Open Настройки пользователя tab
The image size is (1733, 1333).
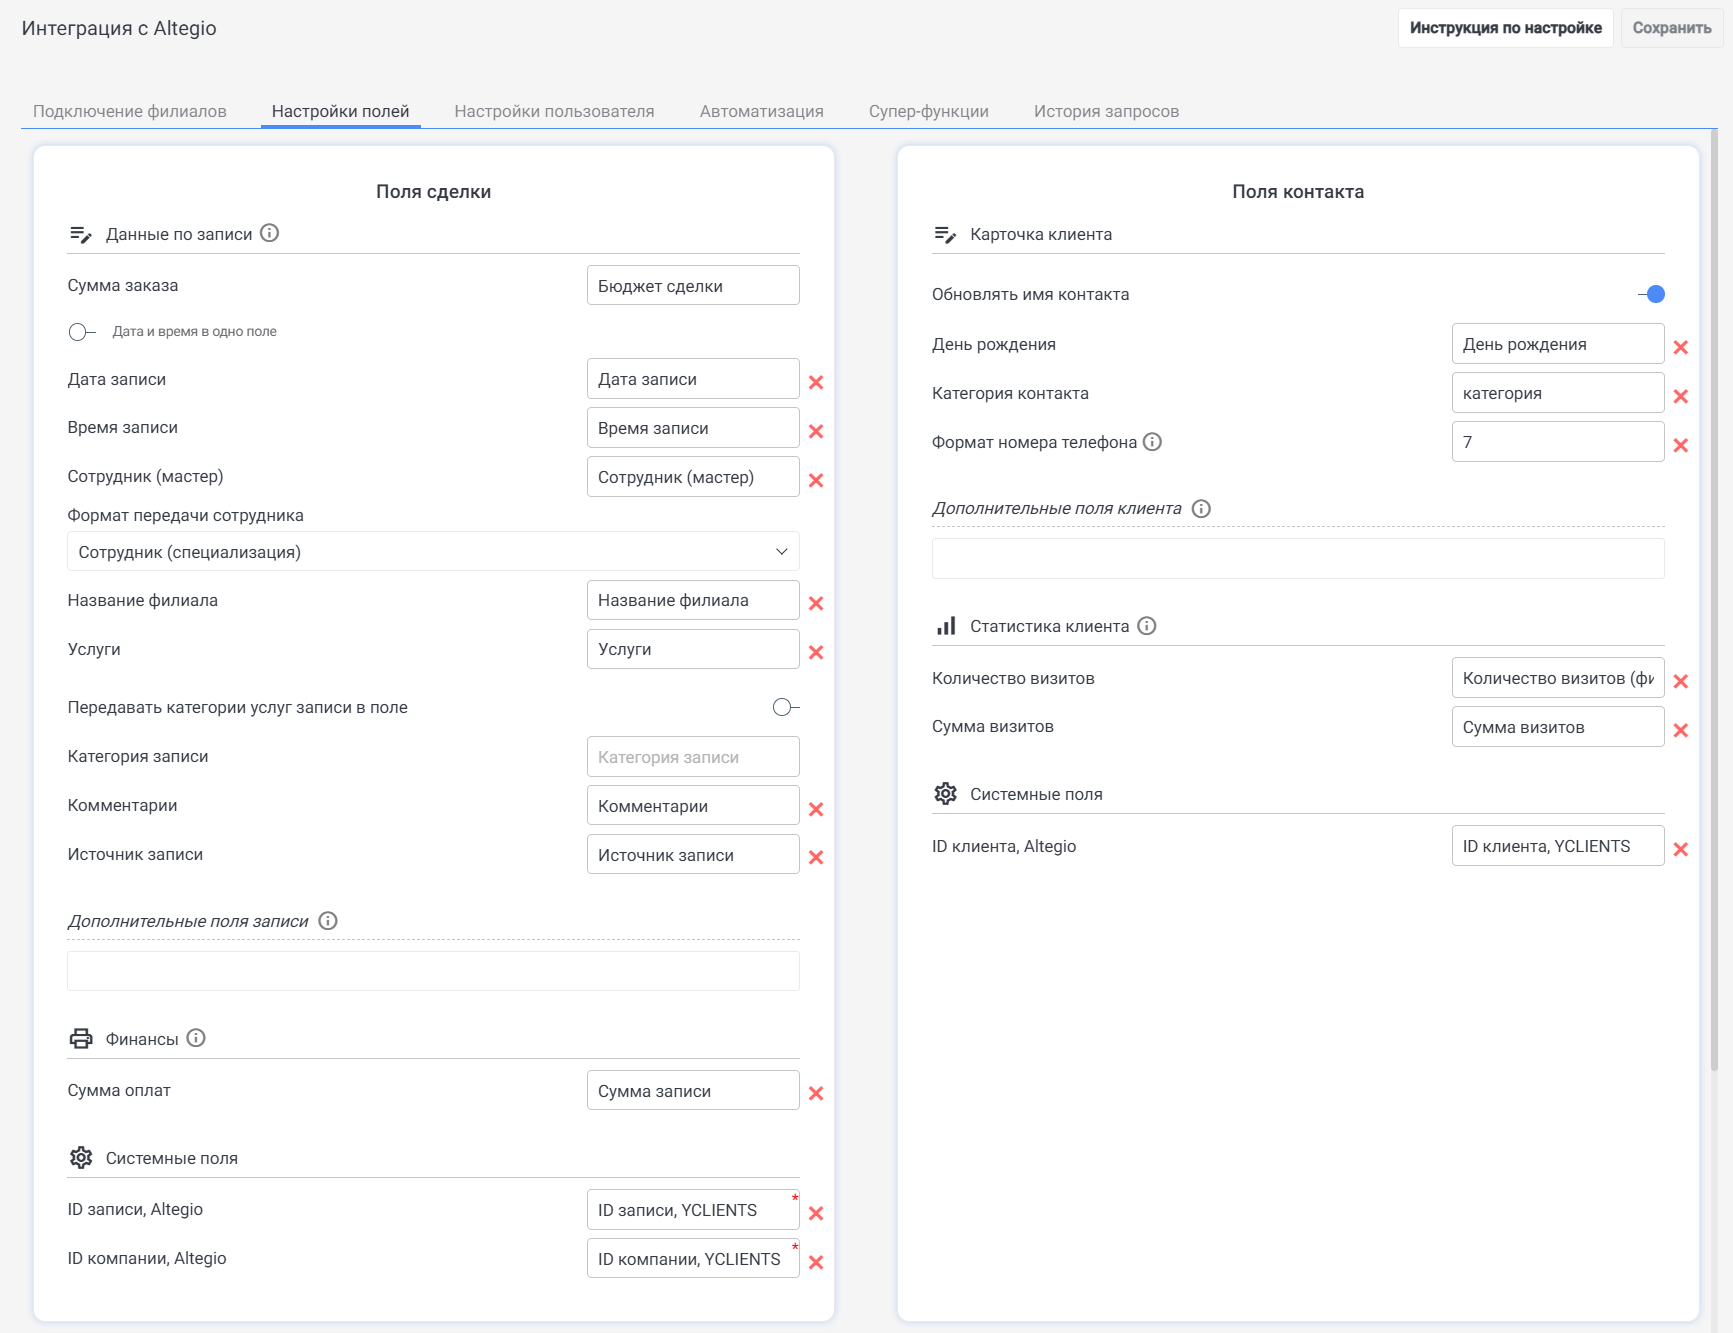[555, 111]
